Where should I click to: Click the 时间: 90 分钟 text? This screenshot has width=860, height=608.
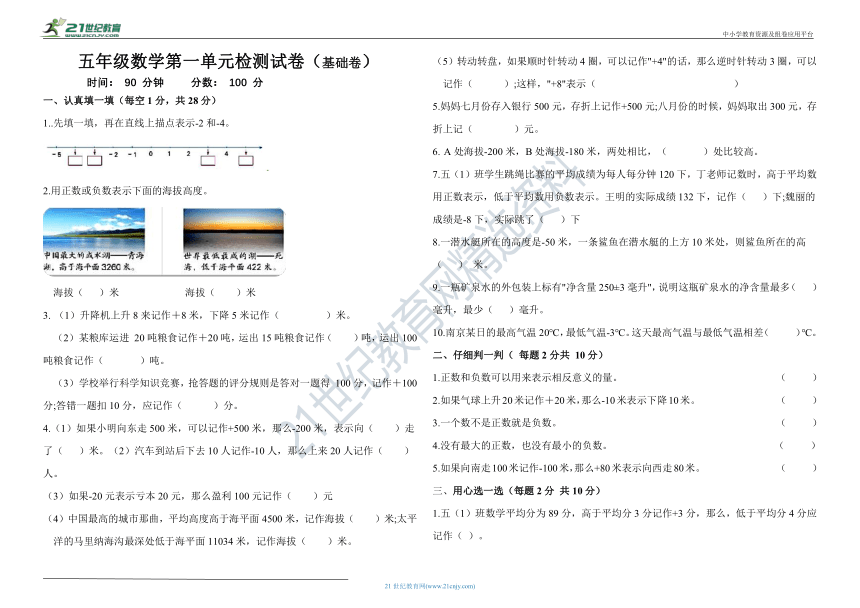pos(125,83)
